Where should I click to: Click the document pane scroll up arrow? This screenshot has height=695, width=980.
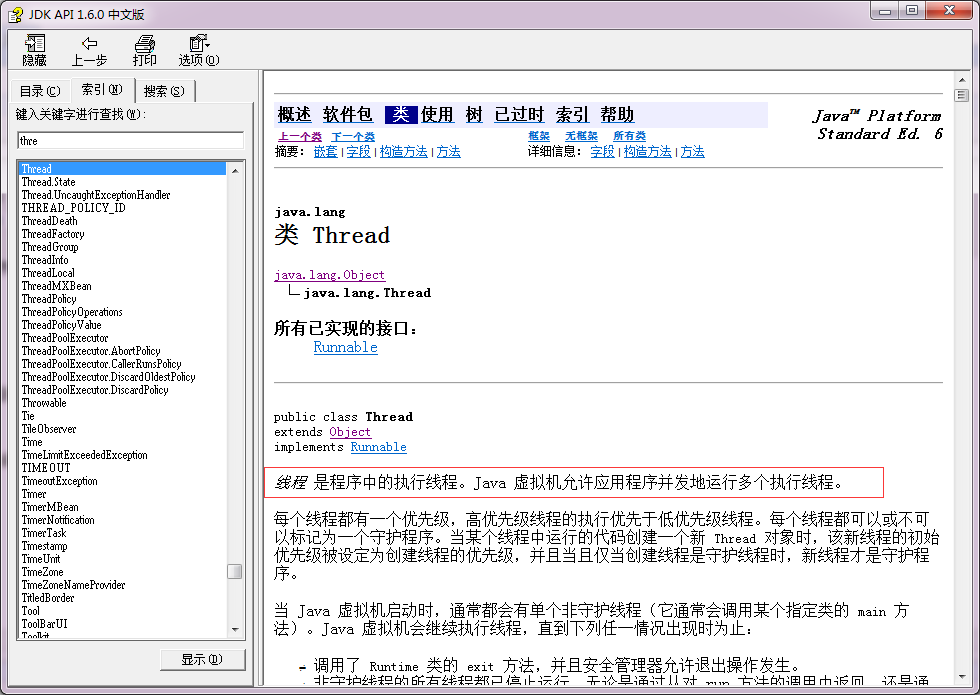[x=961, y=80]
